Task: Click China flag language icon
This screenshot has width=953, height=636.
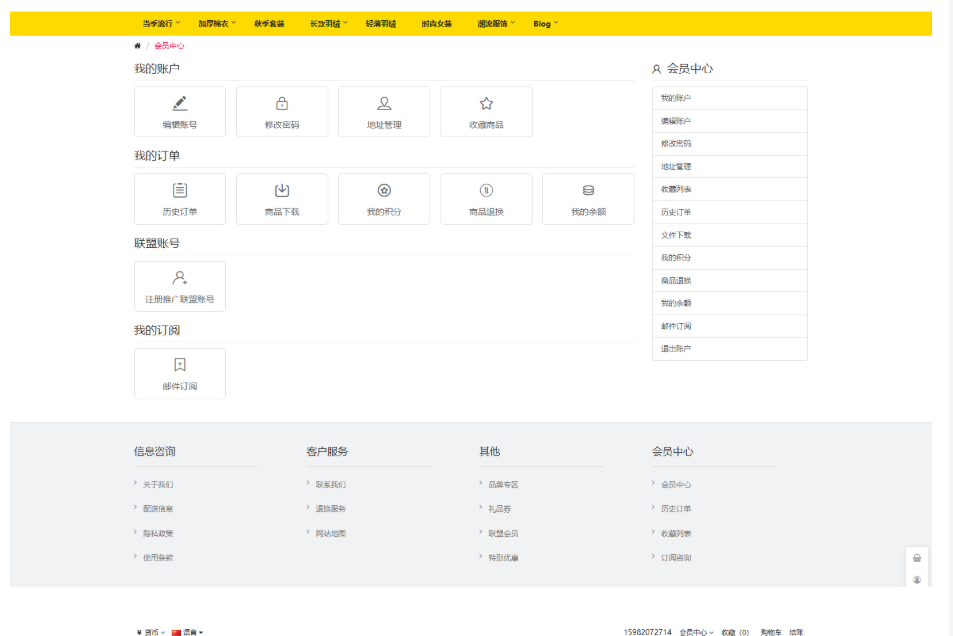Action: pyautogui.click(x=176, y=632)
